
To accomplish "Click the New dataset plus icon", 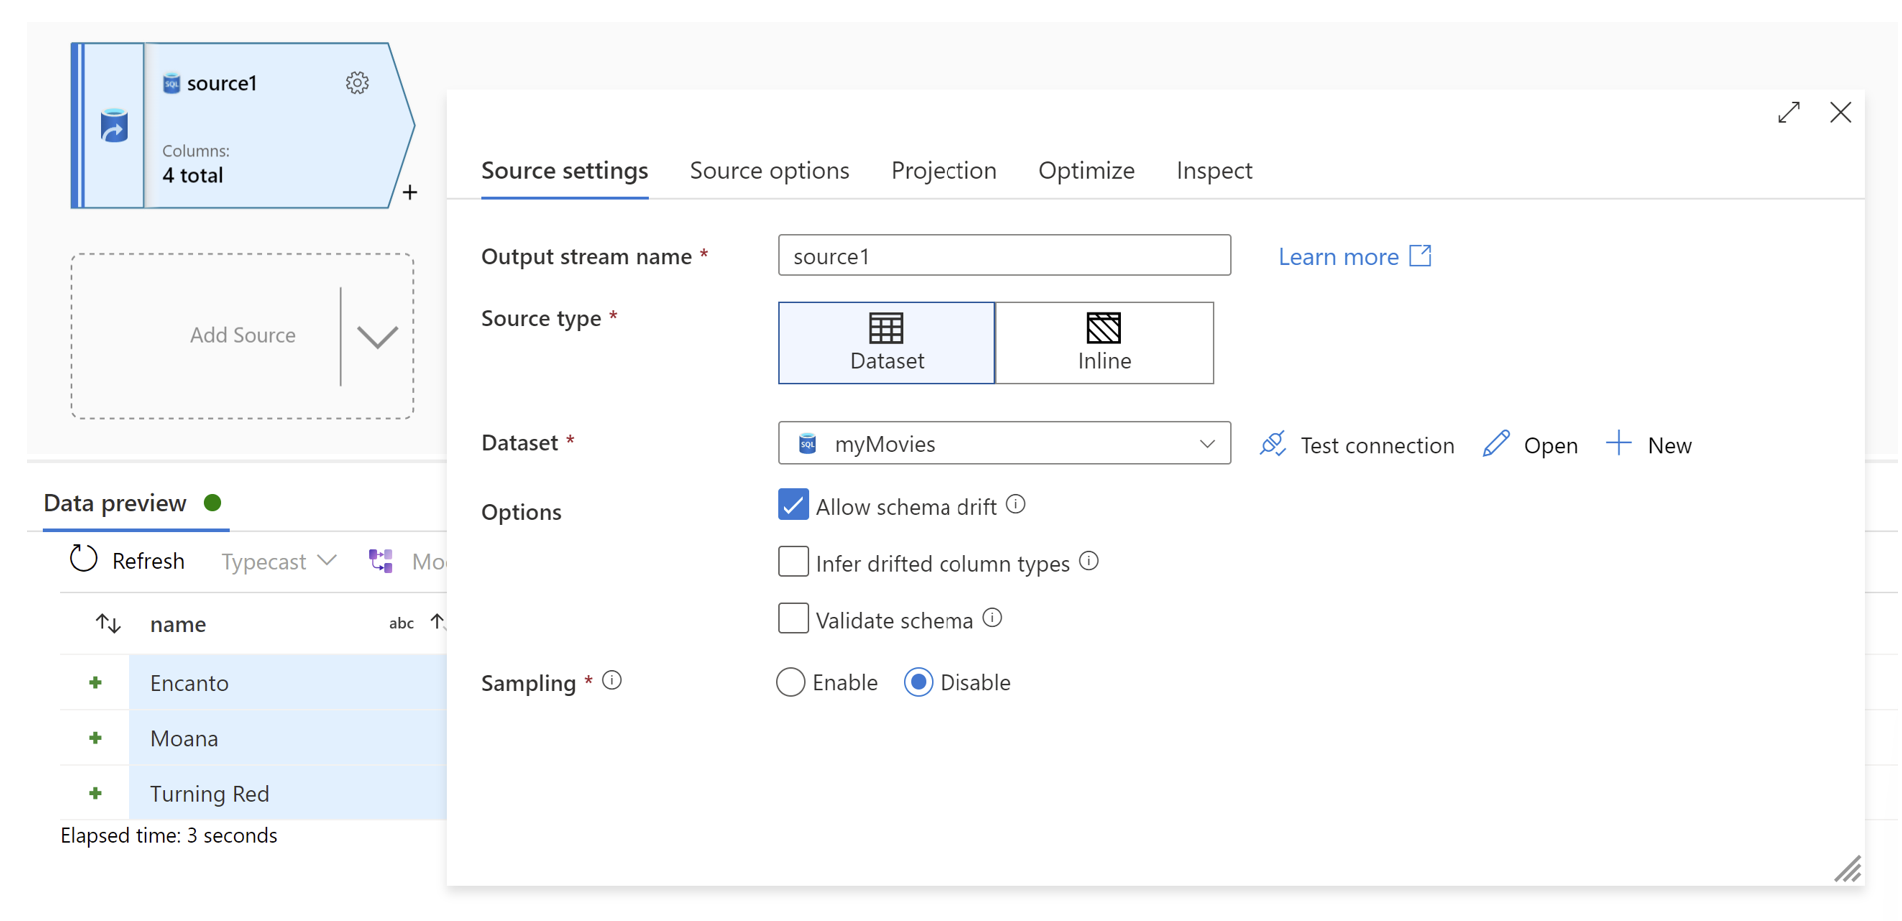I will click(1618, 443).
